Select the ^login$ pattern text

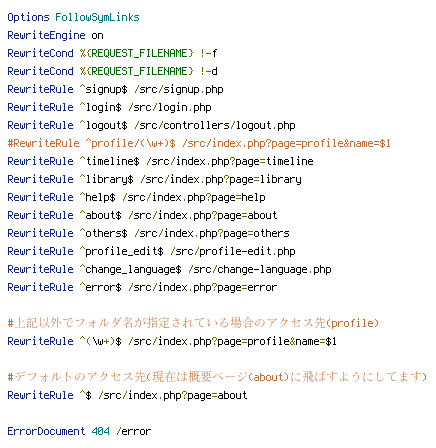100,107
